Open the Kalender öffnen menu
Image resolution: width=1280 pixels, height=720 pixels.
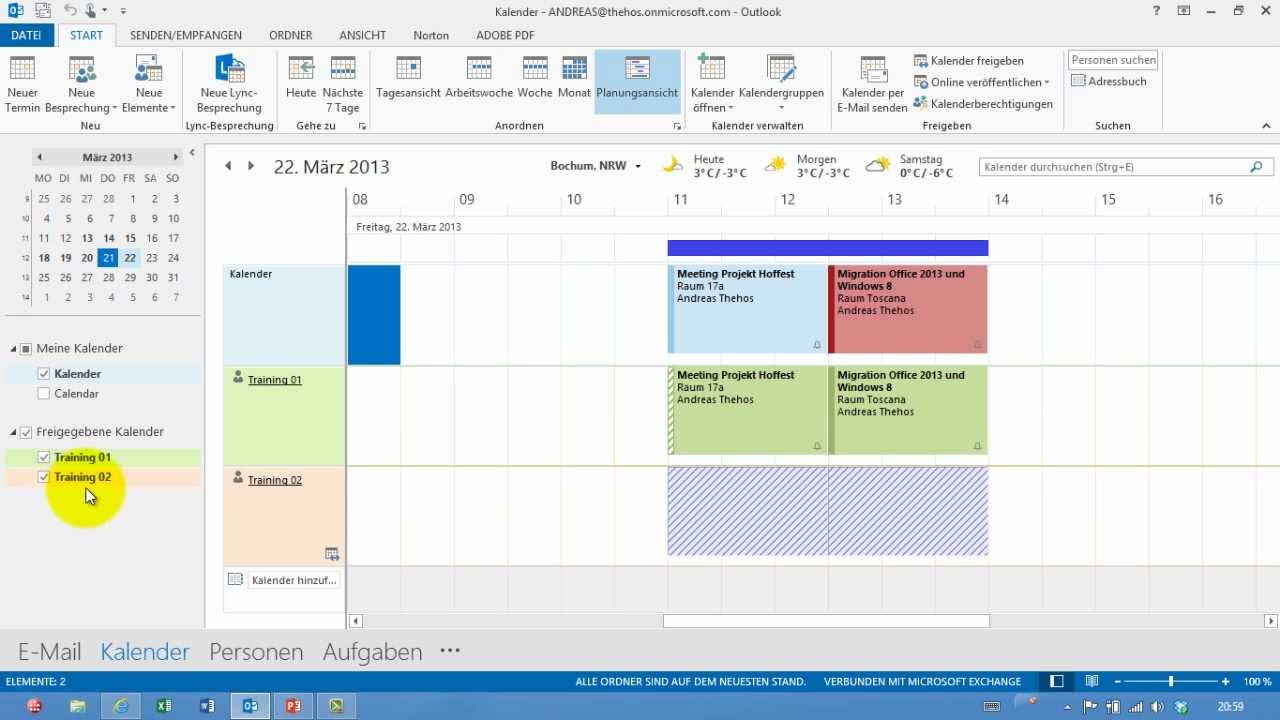click(713, 85)
